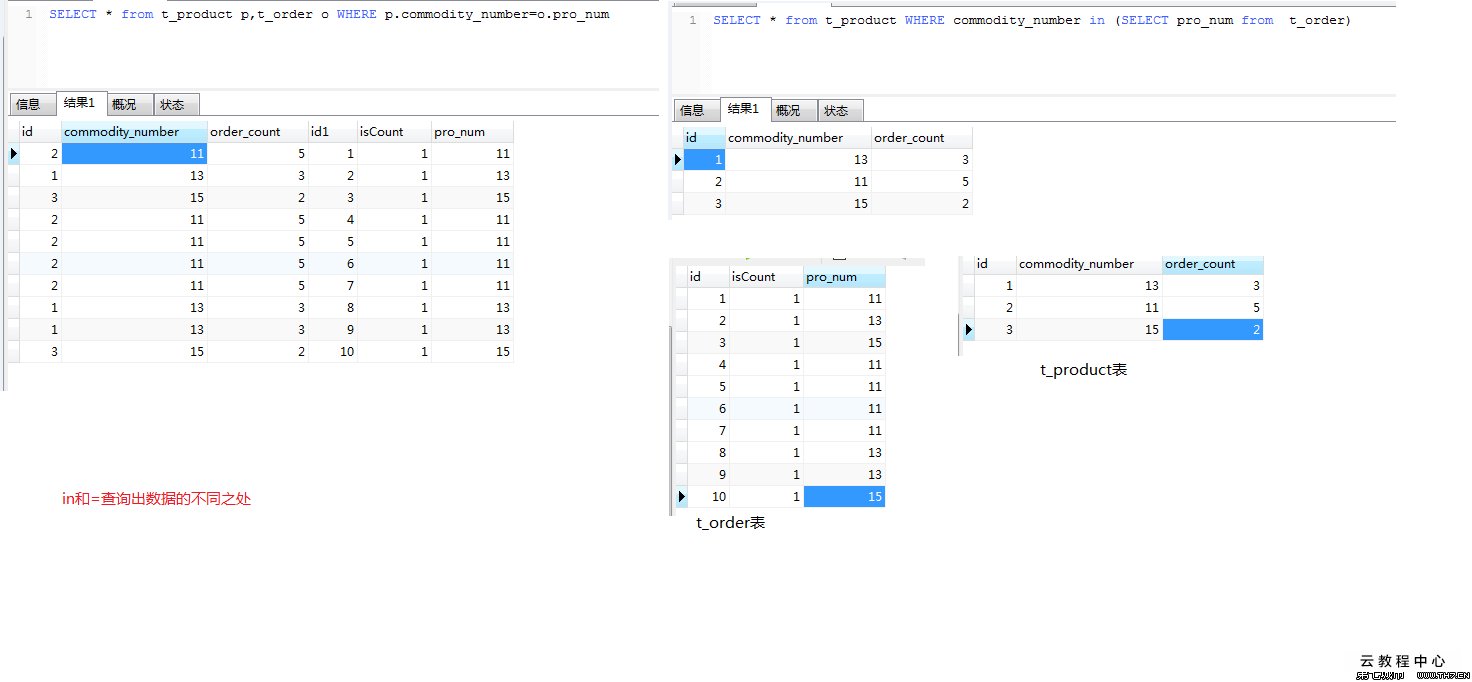Click into the join SQL query editor line
Screen dimensions: 1472x682
coord(329,15)
